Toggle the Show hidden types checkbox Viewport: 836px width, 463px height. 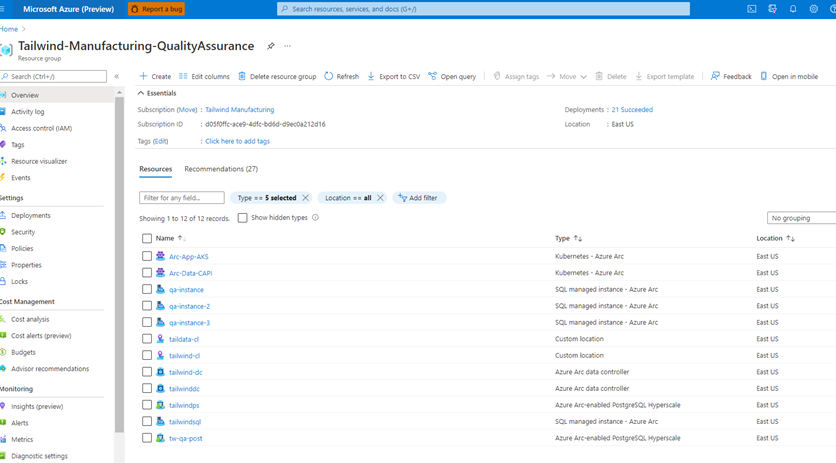(243, 218)
